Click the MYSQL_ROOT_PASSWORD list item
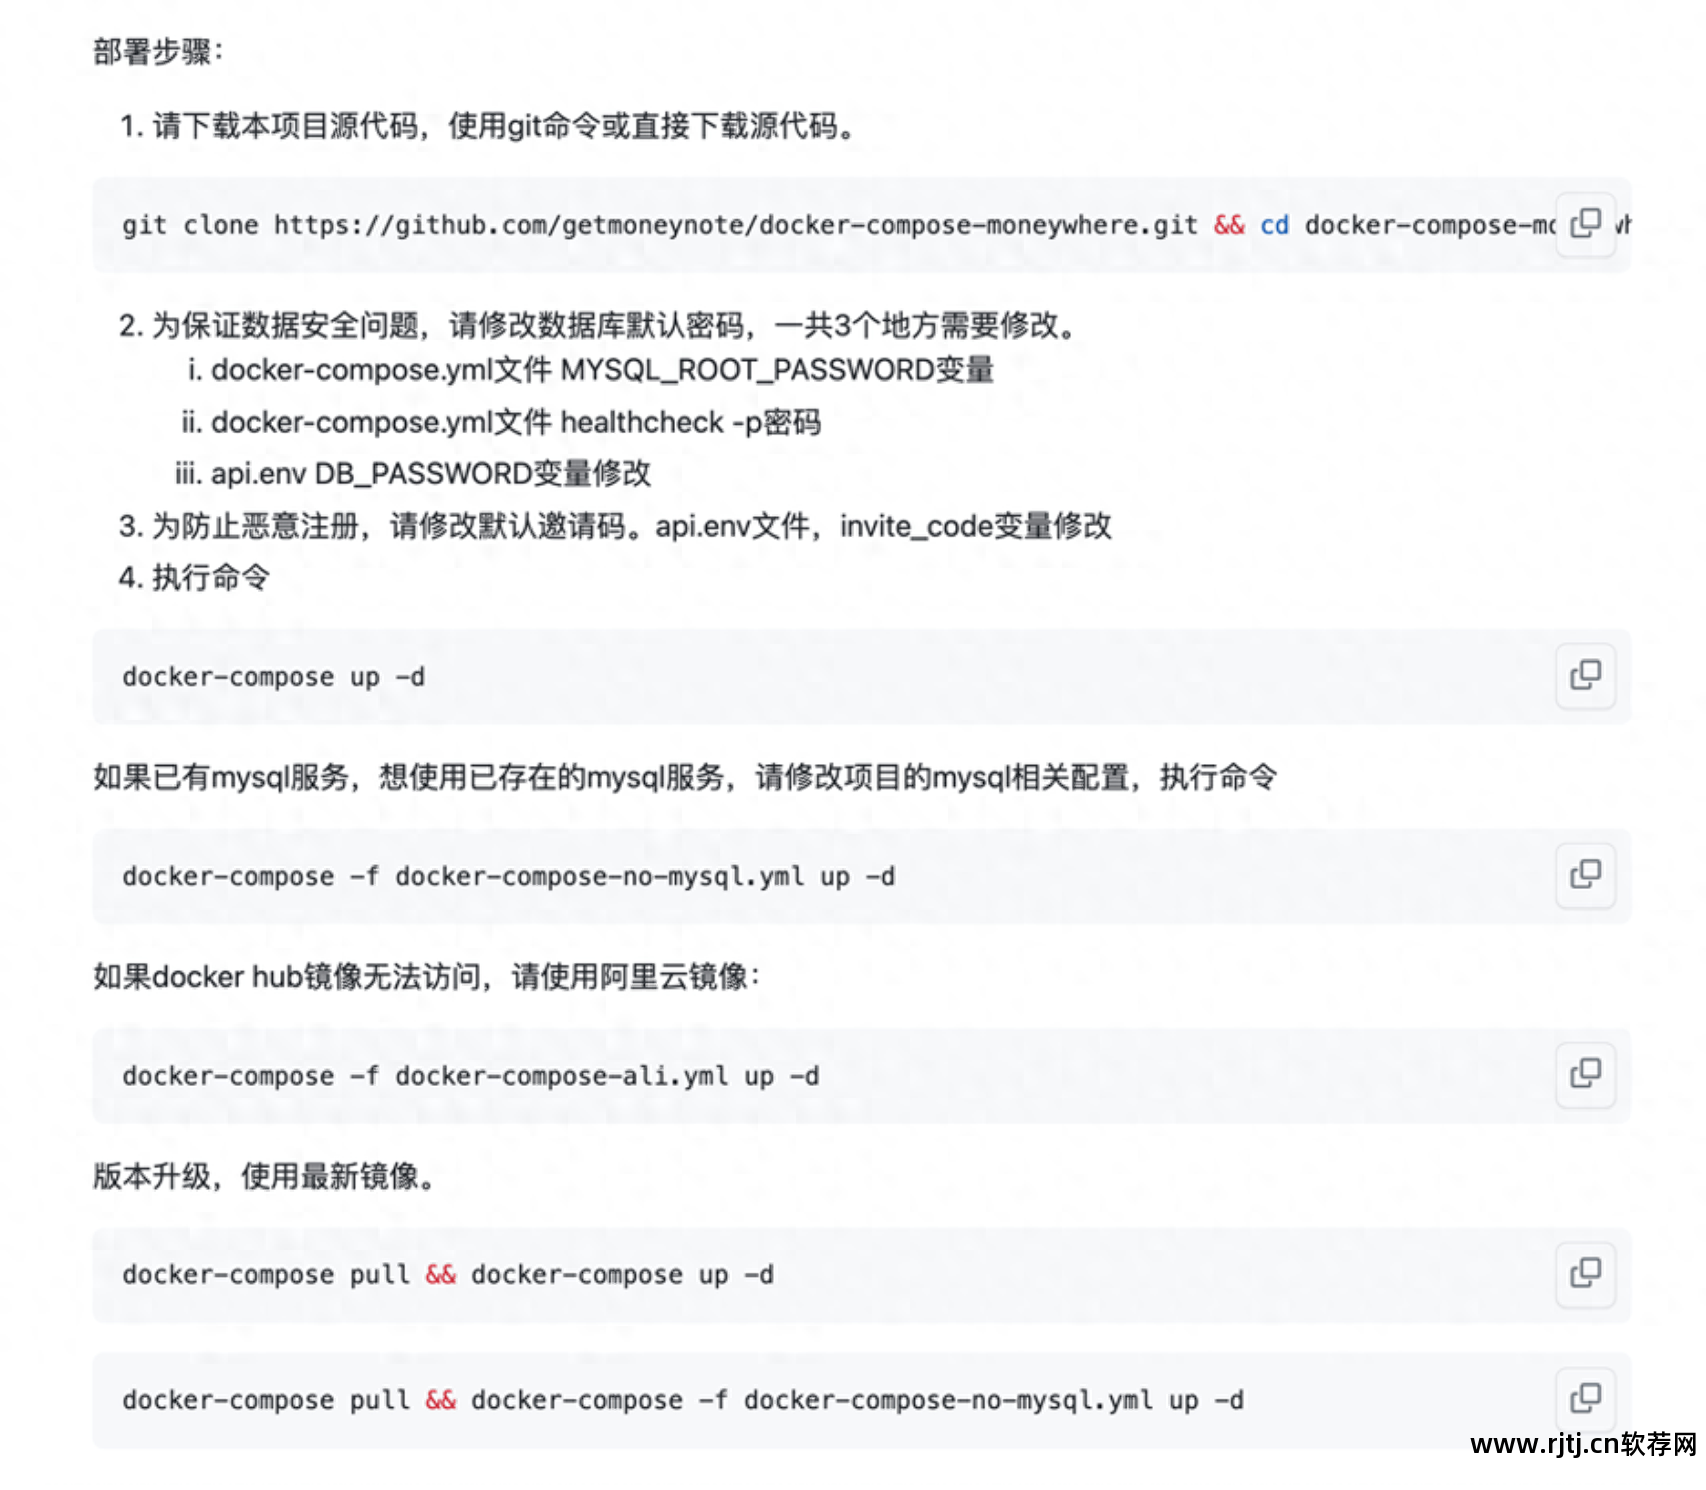Viewport: 1706px width, 1490px height. pyautogui.click(x=590, y=371)
